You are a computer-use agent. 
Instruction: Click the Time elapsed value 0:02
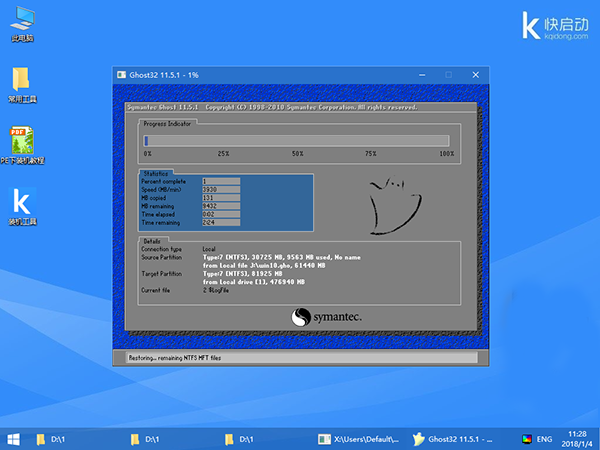tap(221, 214)
